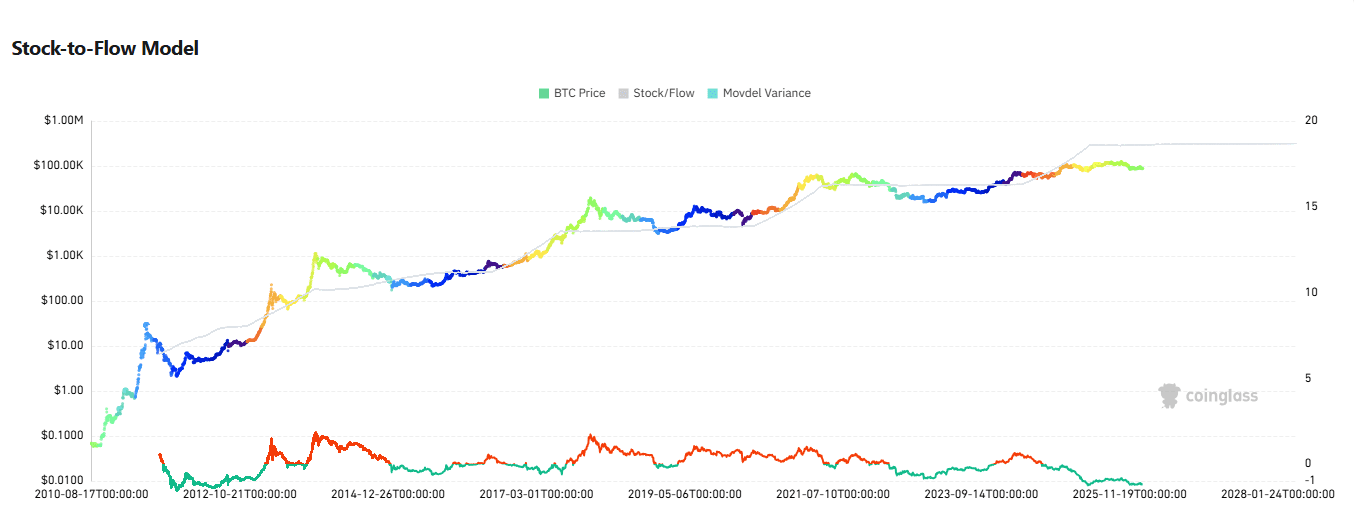Click the teal Movdel Variance legend swatch
This screenshot has height=518, width=1354.
click(712, 93)
